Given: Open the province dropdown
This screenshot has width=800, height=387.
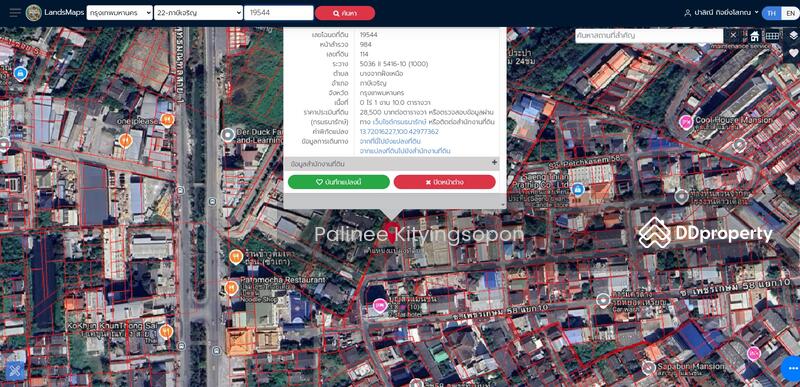Looking at the screenshot, I should [x=119, y=13].
